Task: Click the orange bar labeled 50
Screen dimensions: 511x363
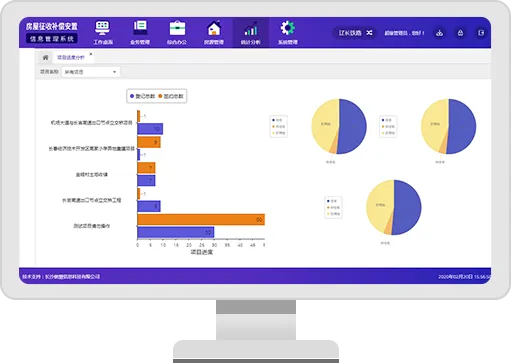Action: (x=201, y=220)
